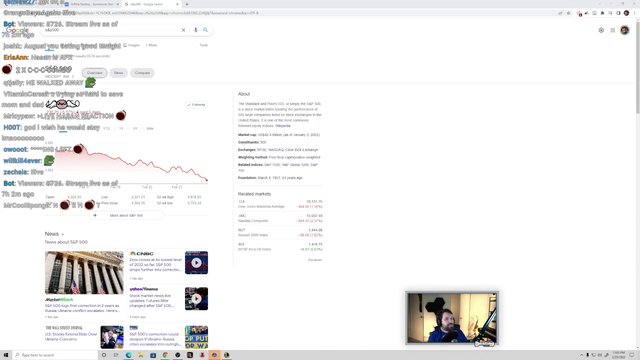Viewport: 640px width, 360px height.
Task: Open a new browser tab
Action: point(187,4)
